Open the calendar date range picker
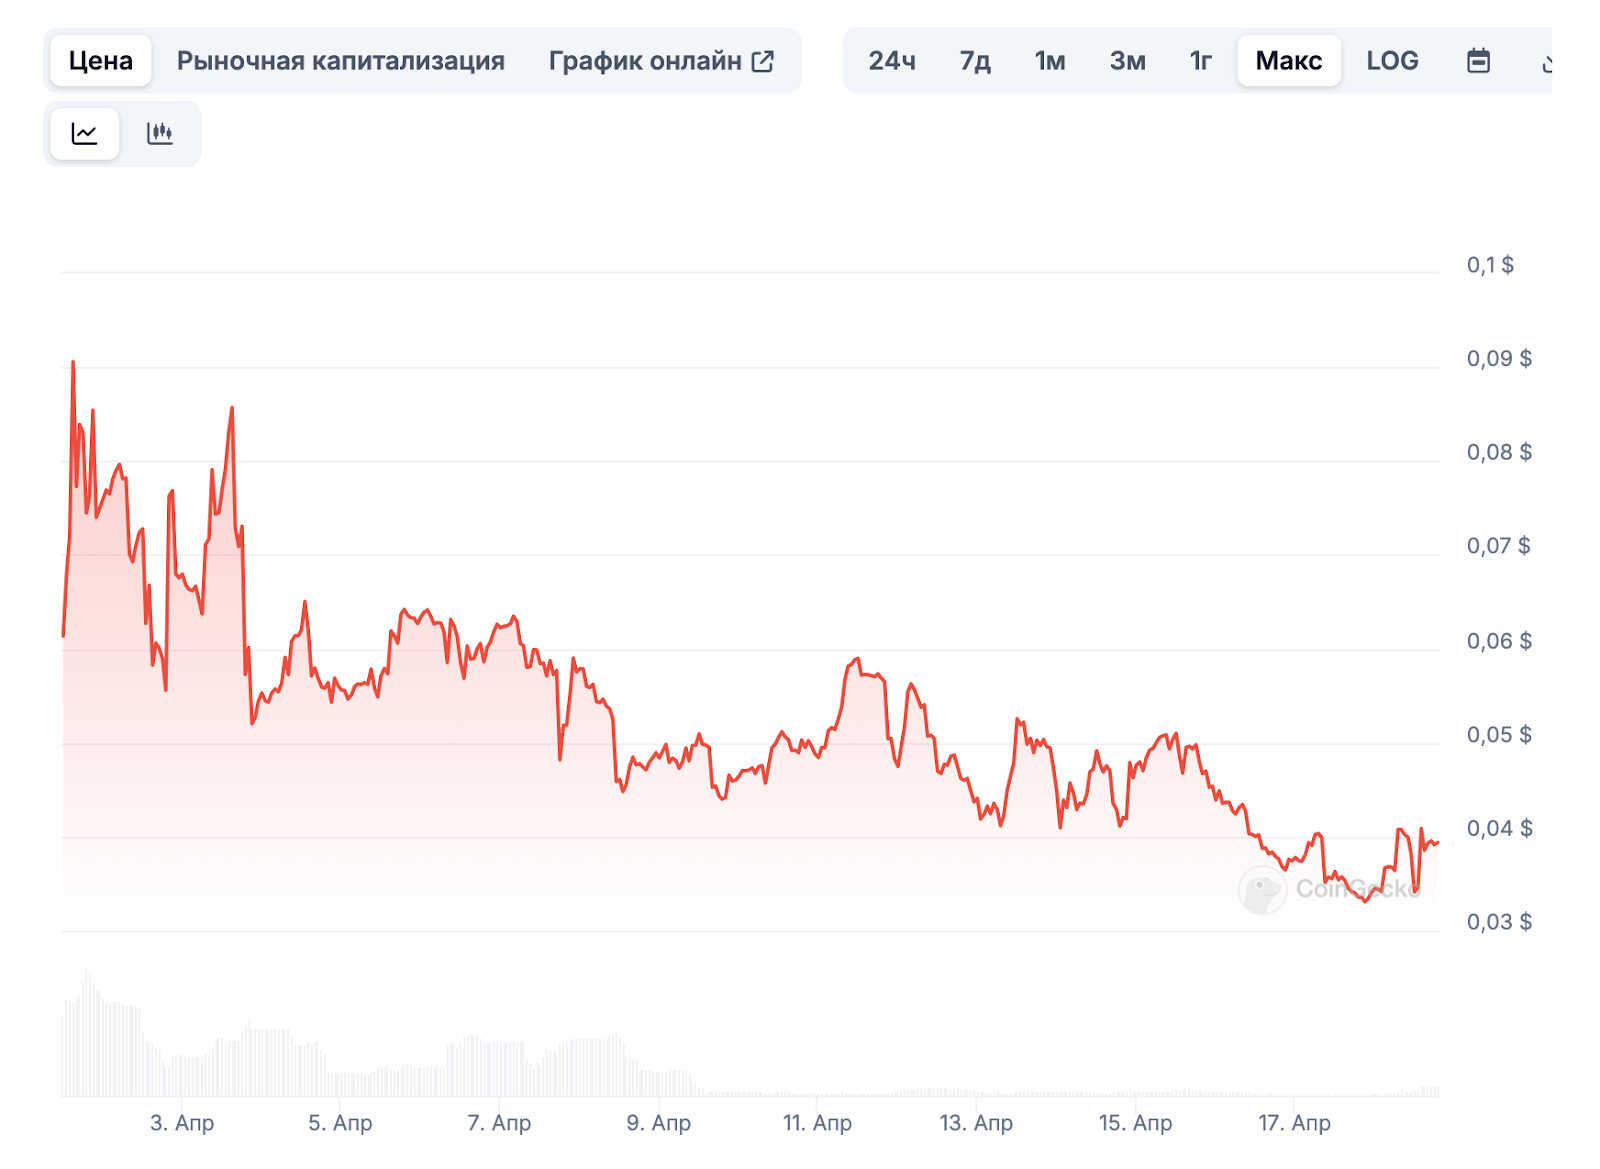The width and height of the screenshot is (1600, 1169). [1478, 61]
